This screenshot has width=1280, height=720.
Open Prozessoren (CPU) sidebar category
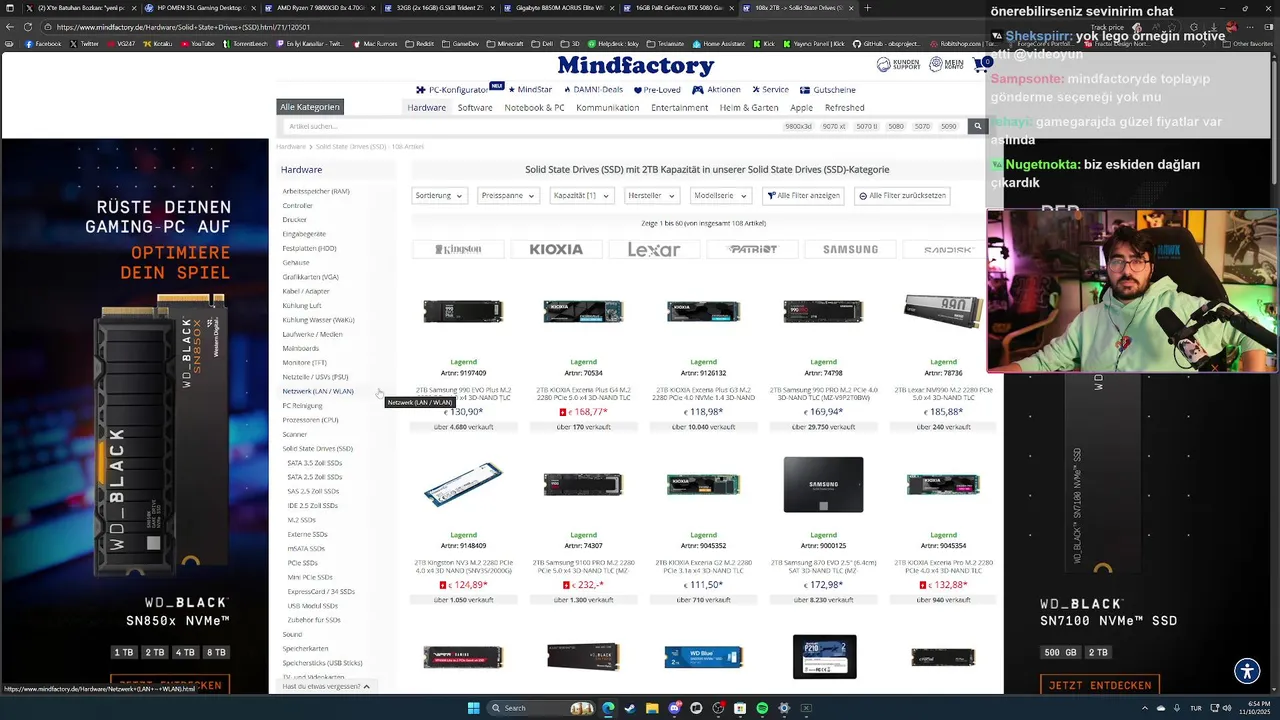pos(310,420)
